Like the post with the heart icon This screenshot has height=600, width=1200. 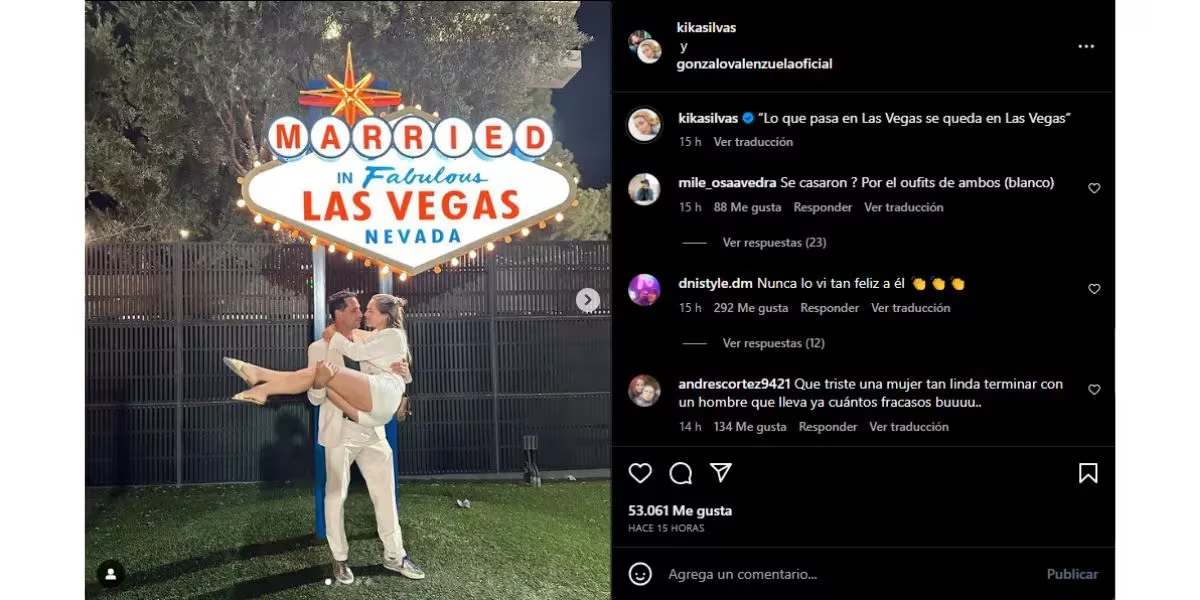640,473
